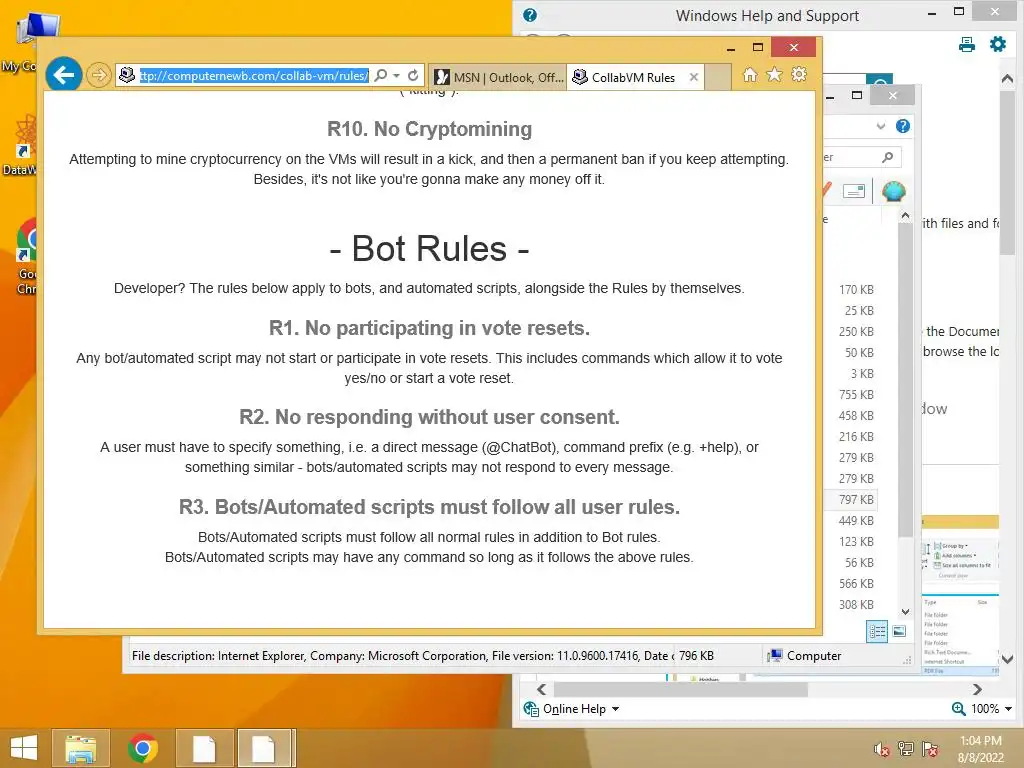This screenshot has width=1024, height=768.
Task: Click the horizontal scrollbar thumb in Help and Support
Action: pos(680,690)
